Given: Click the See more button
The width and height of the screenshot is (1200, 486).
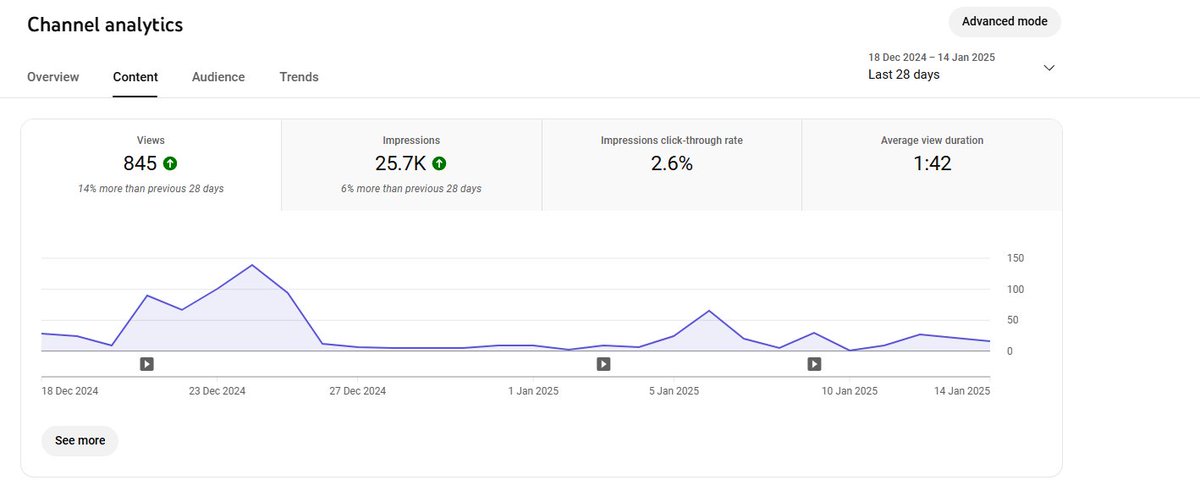Looking at the screenshot, I should click(x=80, y=441).
